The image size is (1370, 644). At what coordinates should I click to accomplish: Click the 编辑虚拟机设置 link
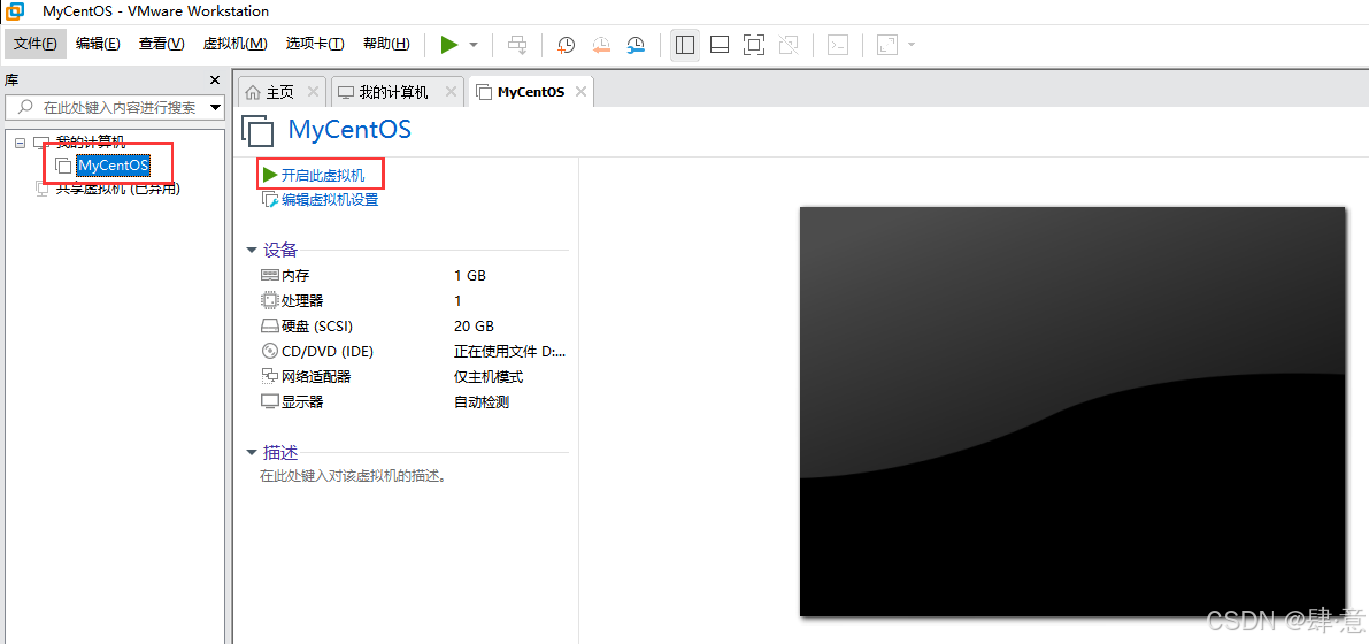(x=330, y=200)
